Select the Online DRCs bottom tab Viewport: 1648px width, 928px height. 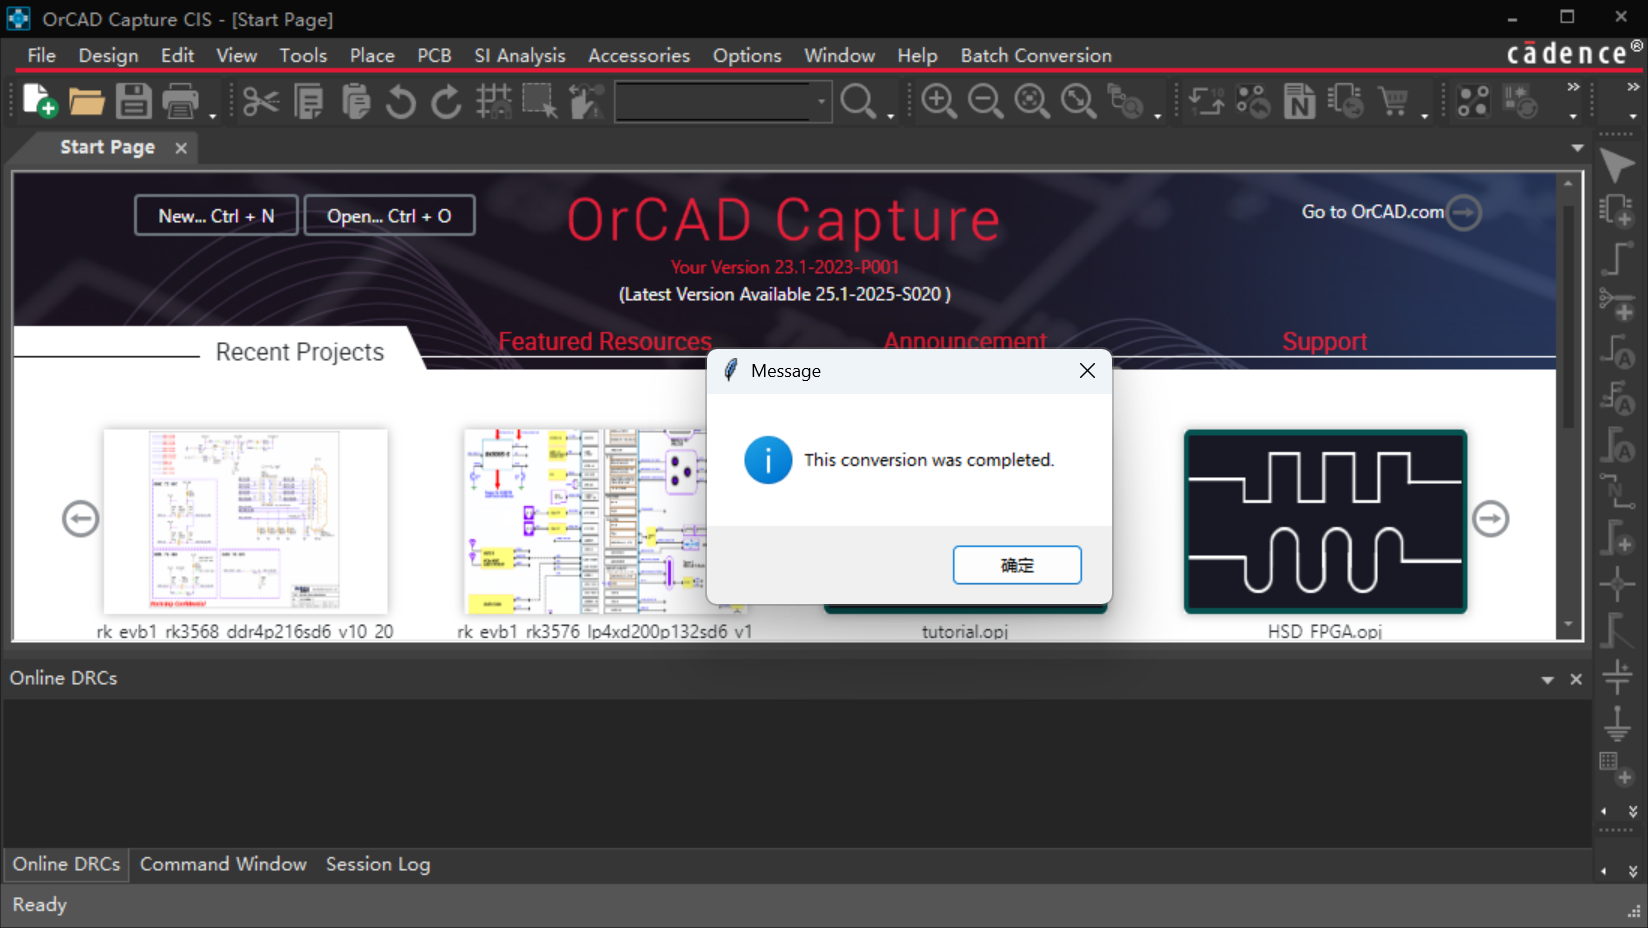(66, 864)
